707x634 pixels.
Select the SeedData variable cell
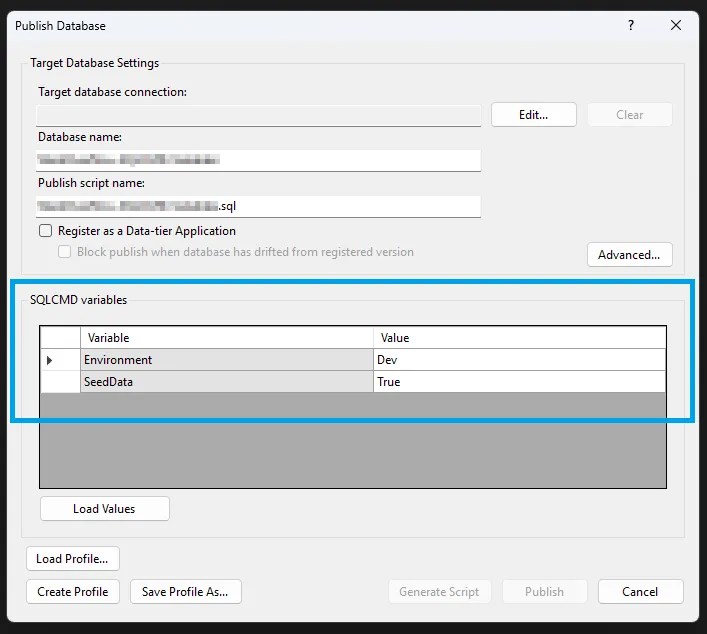point(227,382)
